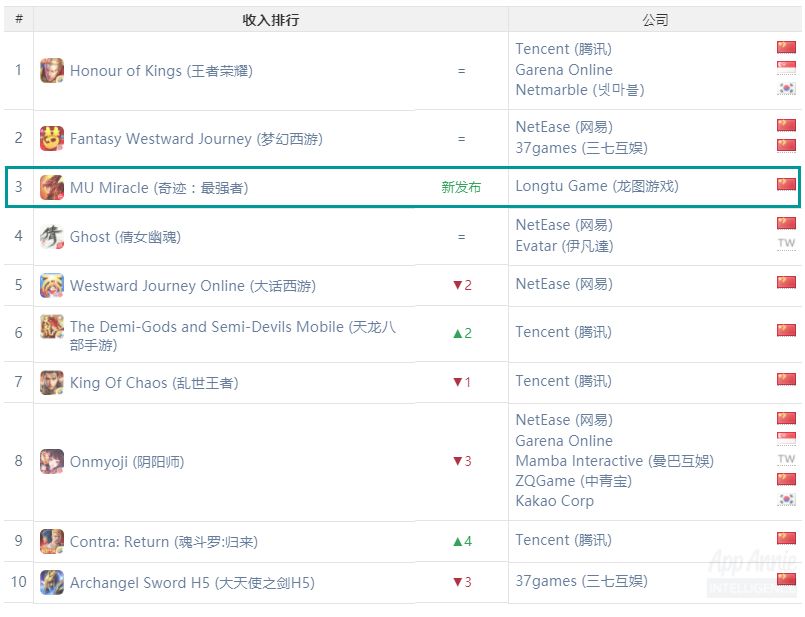The image size is (805, 617).
Task: Click the King Of Chaos game icon
Action: pos(51,383)
